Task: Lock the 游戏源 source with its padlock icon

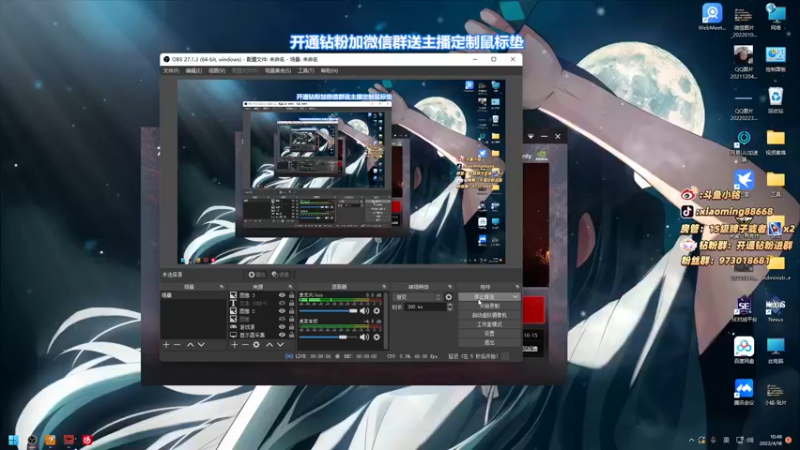Action: tap(291, 327)
